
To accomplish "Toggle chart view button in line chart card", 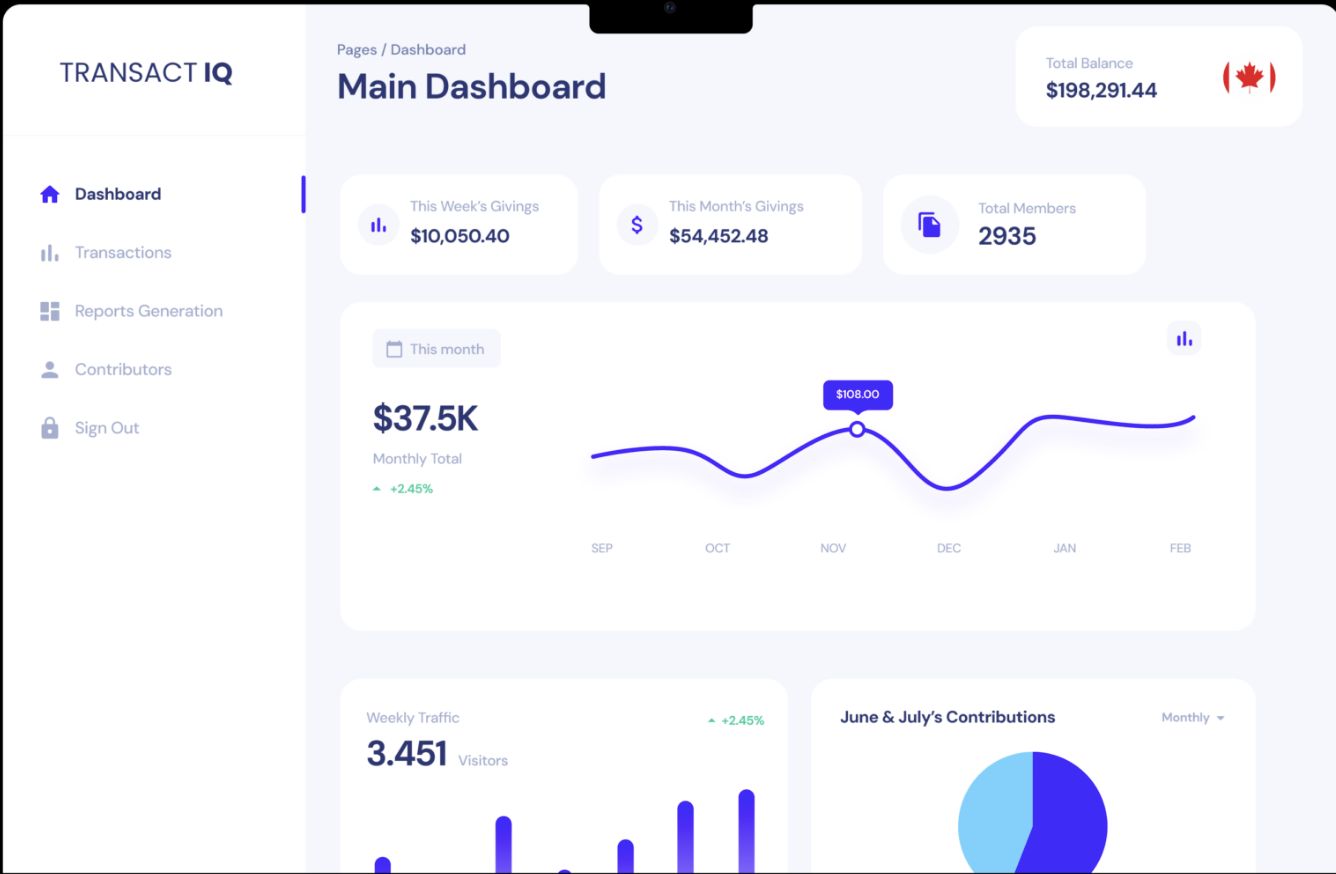I will click(x=1184, y=338).
